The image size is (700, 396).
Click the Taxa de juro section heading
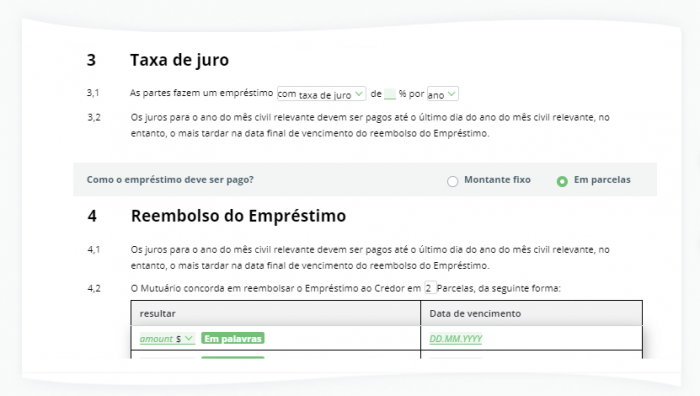pos(179,60)
